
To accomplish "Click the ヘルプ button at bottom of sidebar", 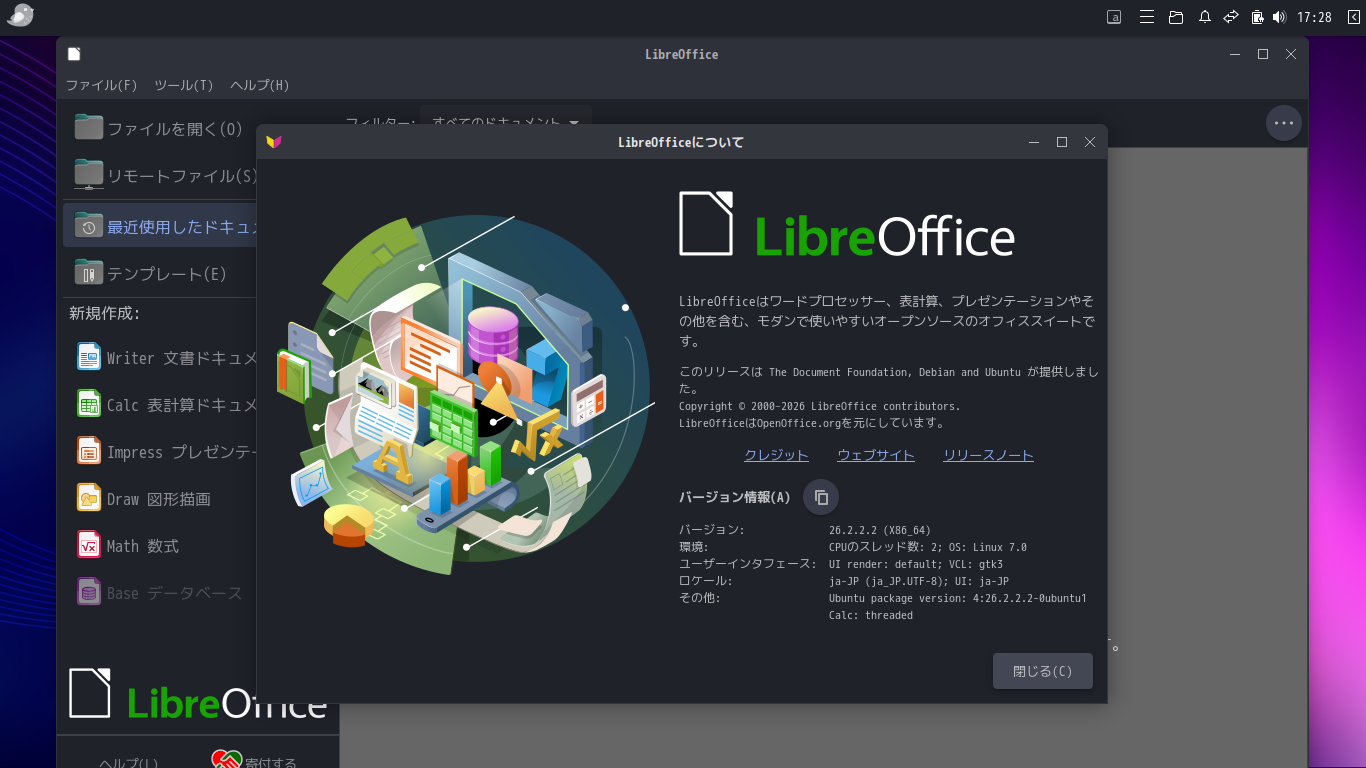I will 128,763.
